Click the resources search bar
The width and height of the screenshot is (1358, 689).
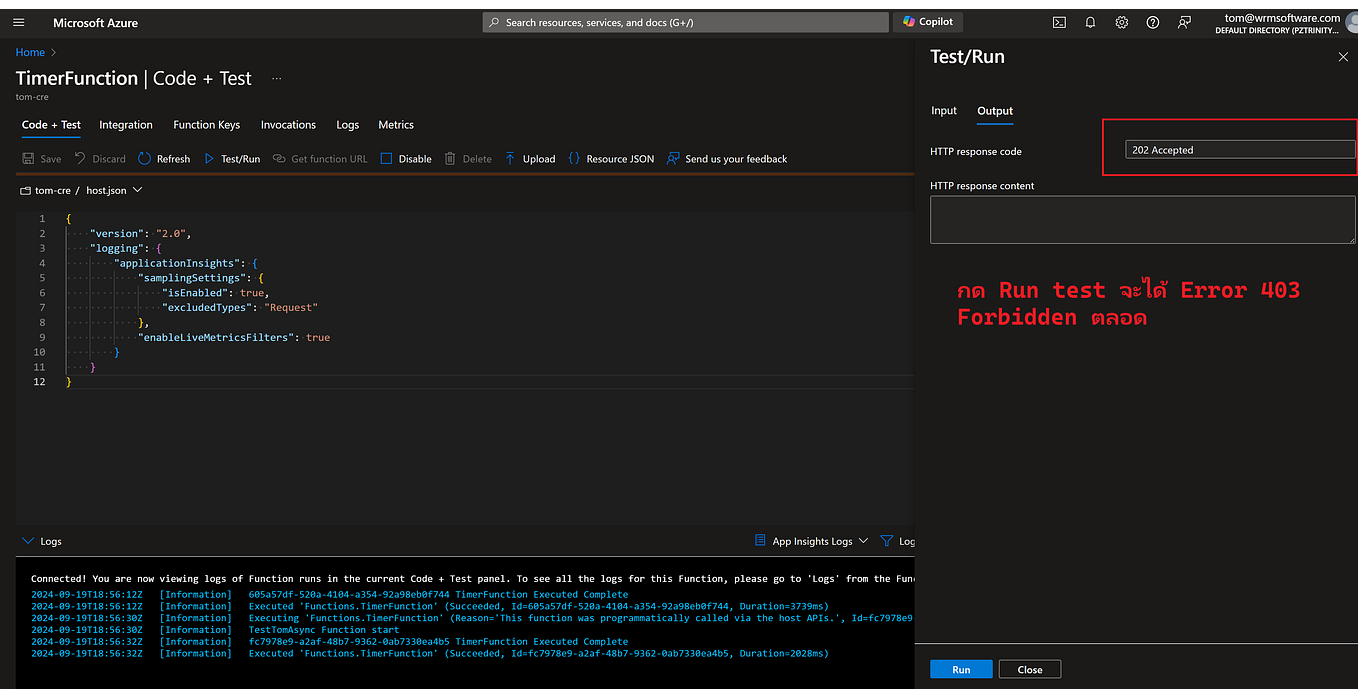(685, 22)
